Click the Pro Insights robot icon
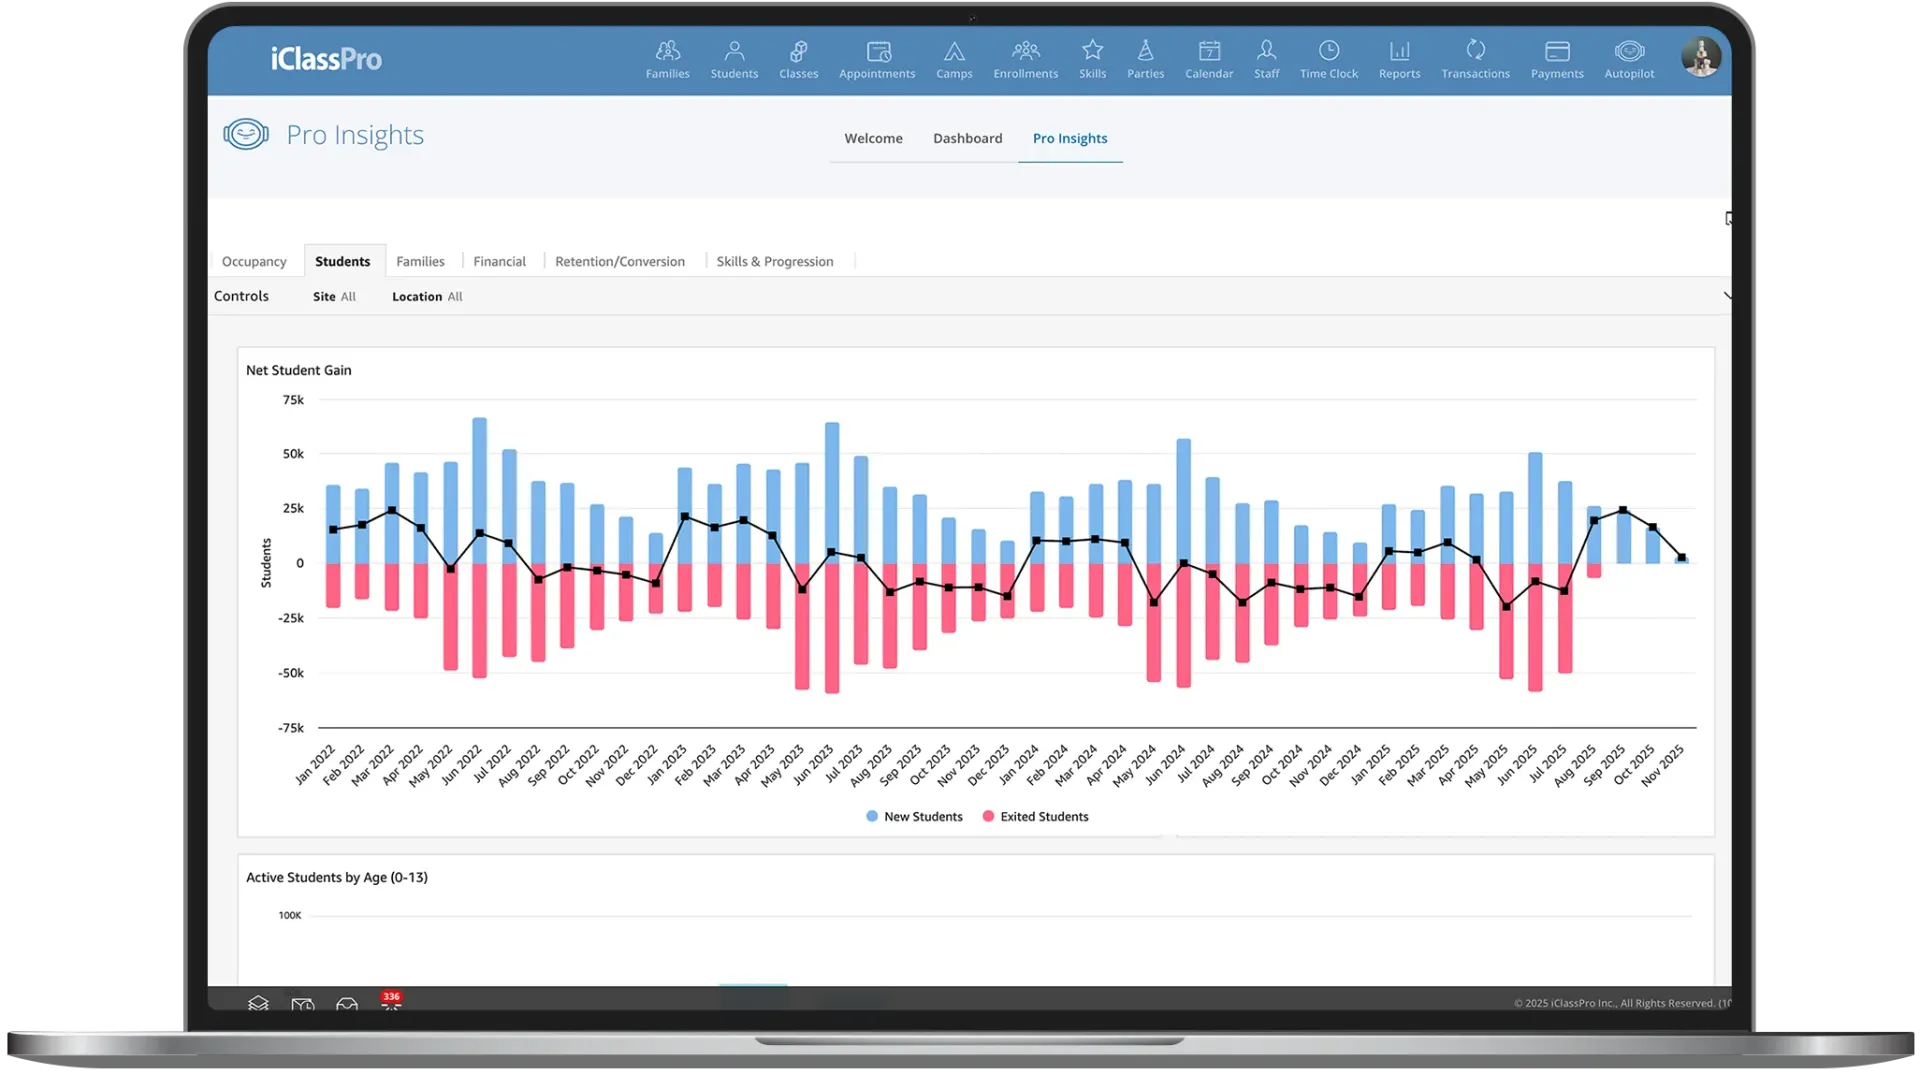Viewport: 1920px width, 1074px height. tap(246, 134)
